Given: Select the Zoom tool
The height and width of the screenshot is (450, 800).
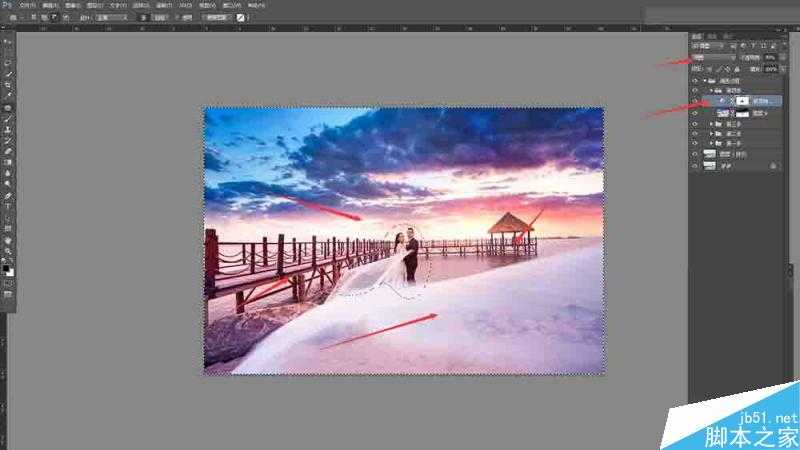Looking at the screenshot, I should click(x=8, y=251).
